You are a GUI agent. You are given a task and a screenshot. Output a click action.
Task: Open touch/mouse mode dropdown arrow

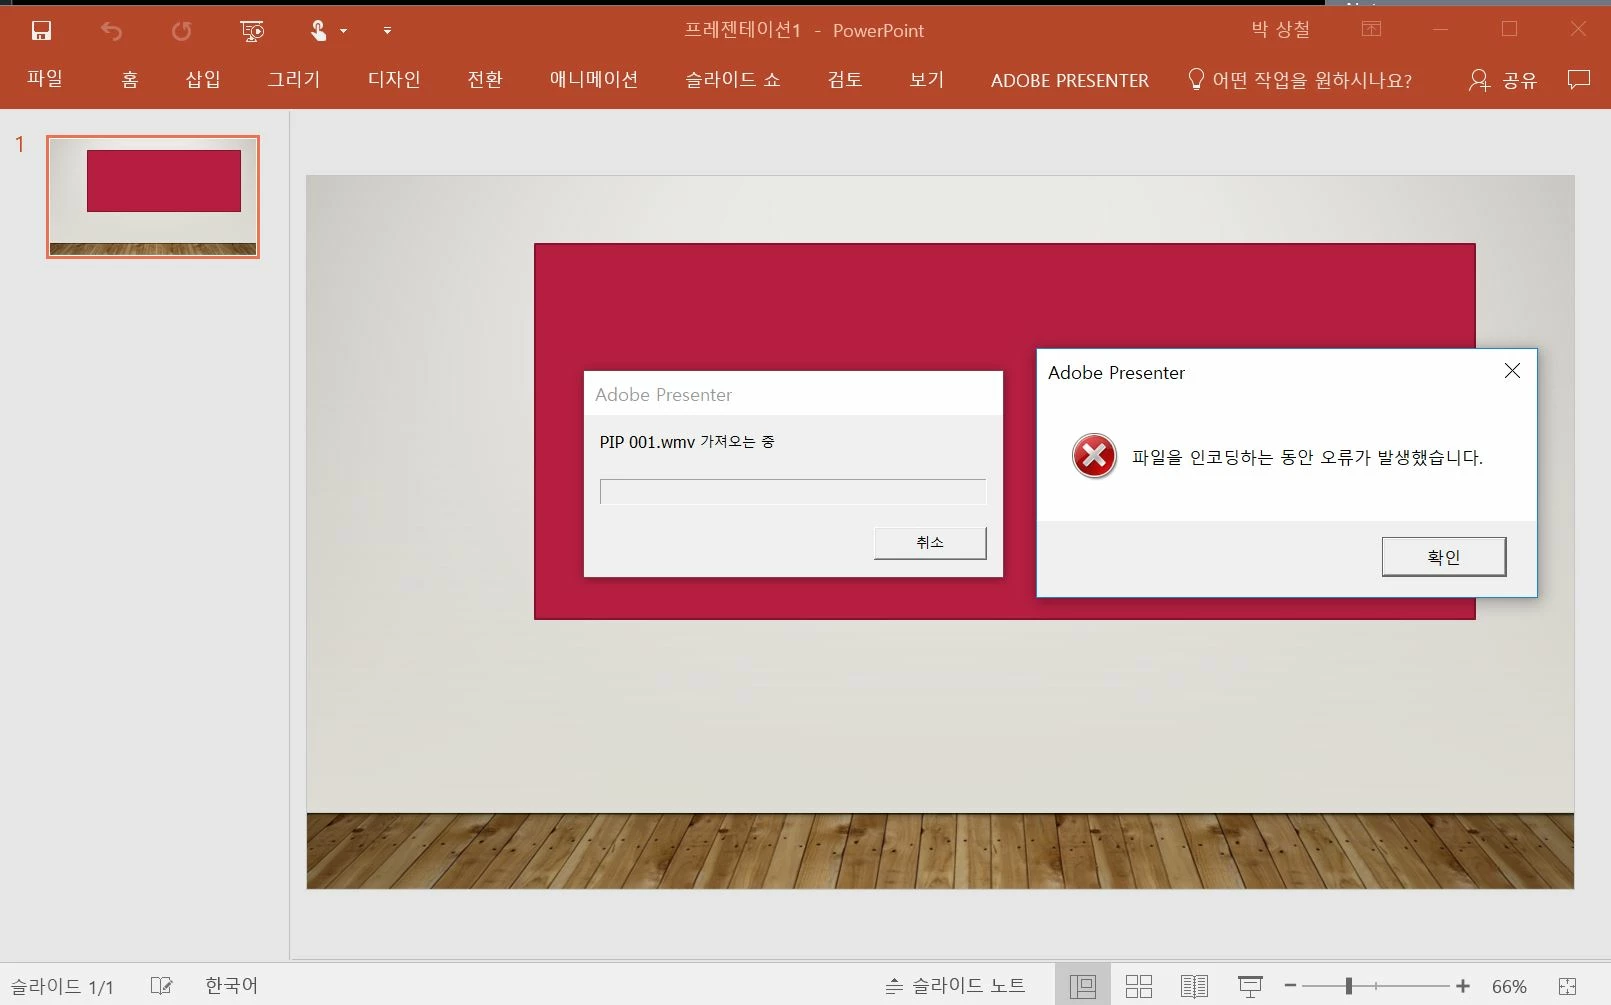[343, 31]
